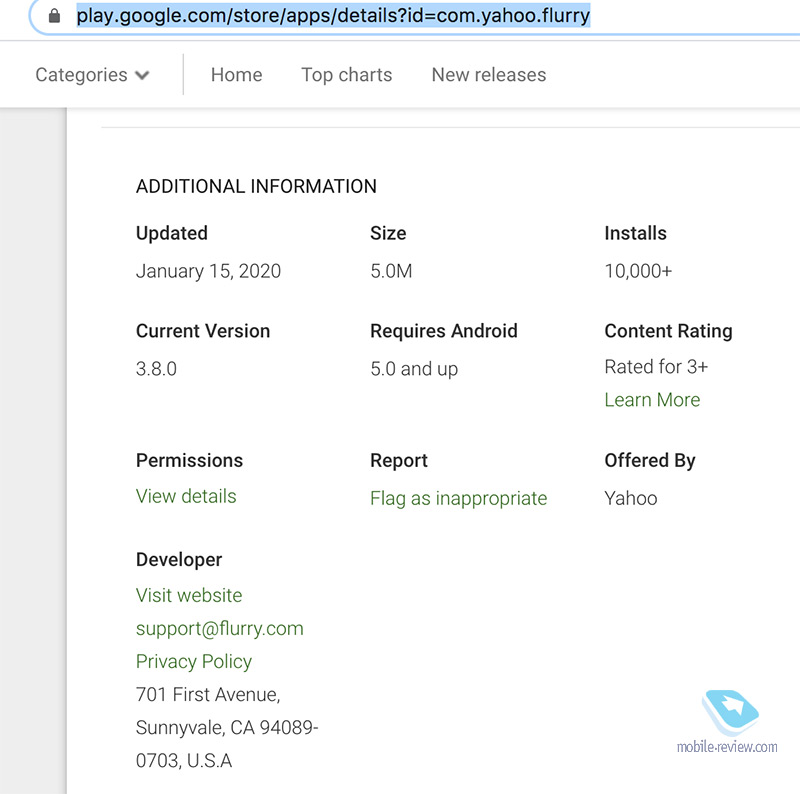This screenshot has height=794, width=800.
Task: Select the Rated for 3+ text
Action: click(656, 366)
